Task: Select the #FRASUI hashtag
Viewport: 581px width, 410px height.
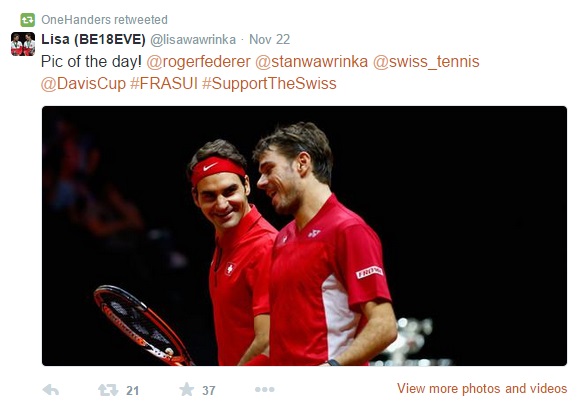Action: [x=164, y=83]
